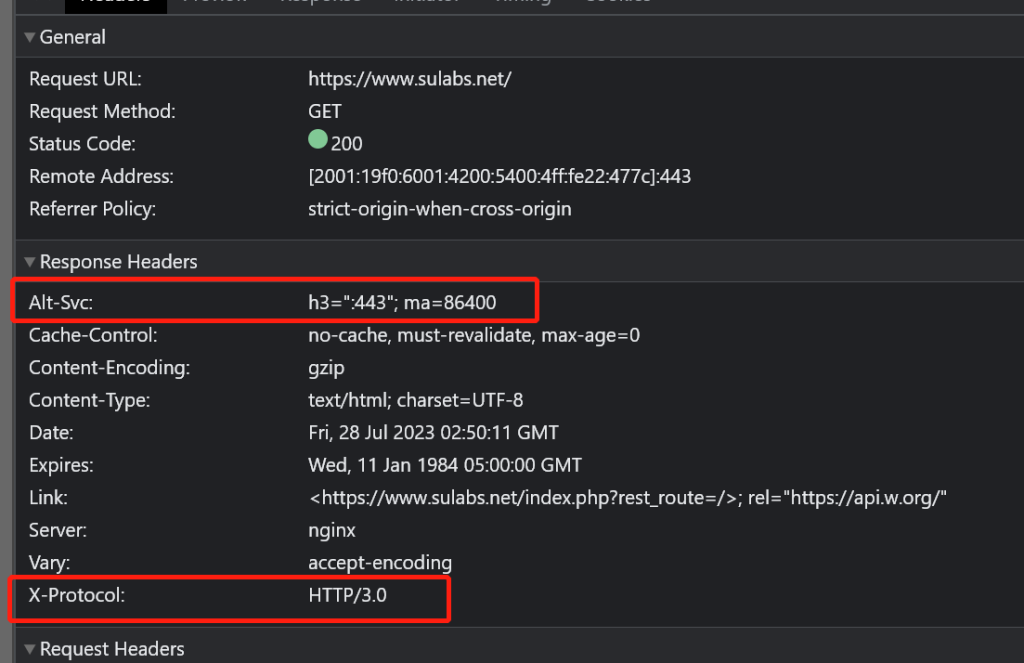Screen dimensions: 1024x663
Task: Click the Server nginx value
Action: point(330,530)
